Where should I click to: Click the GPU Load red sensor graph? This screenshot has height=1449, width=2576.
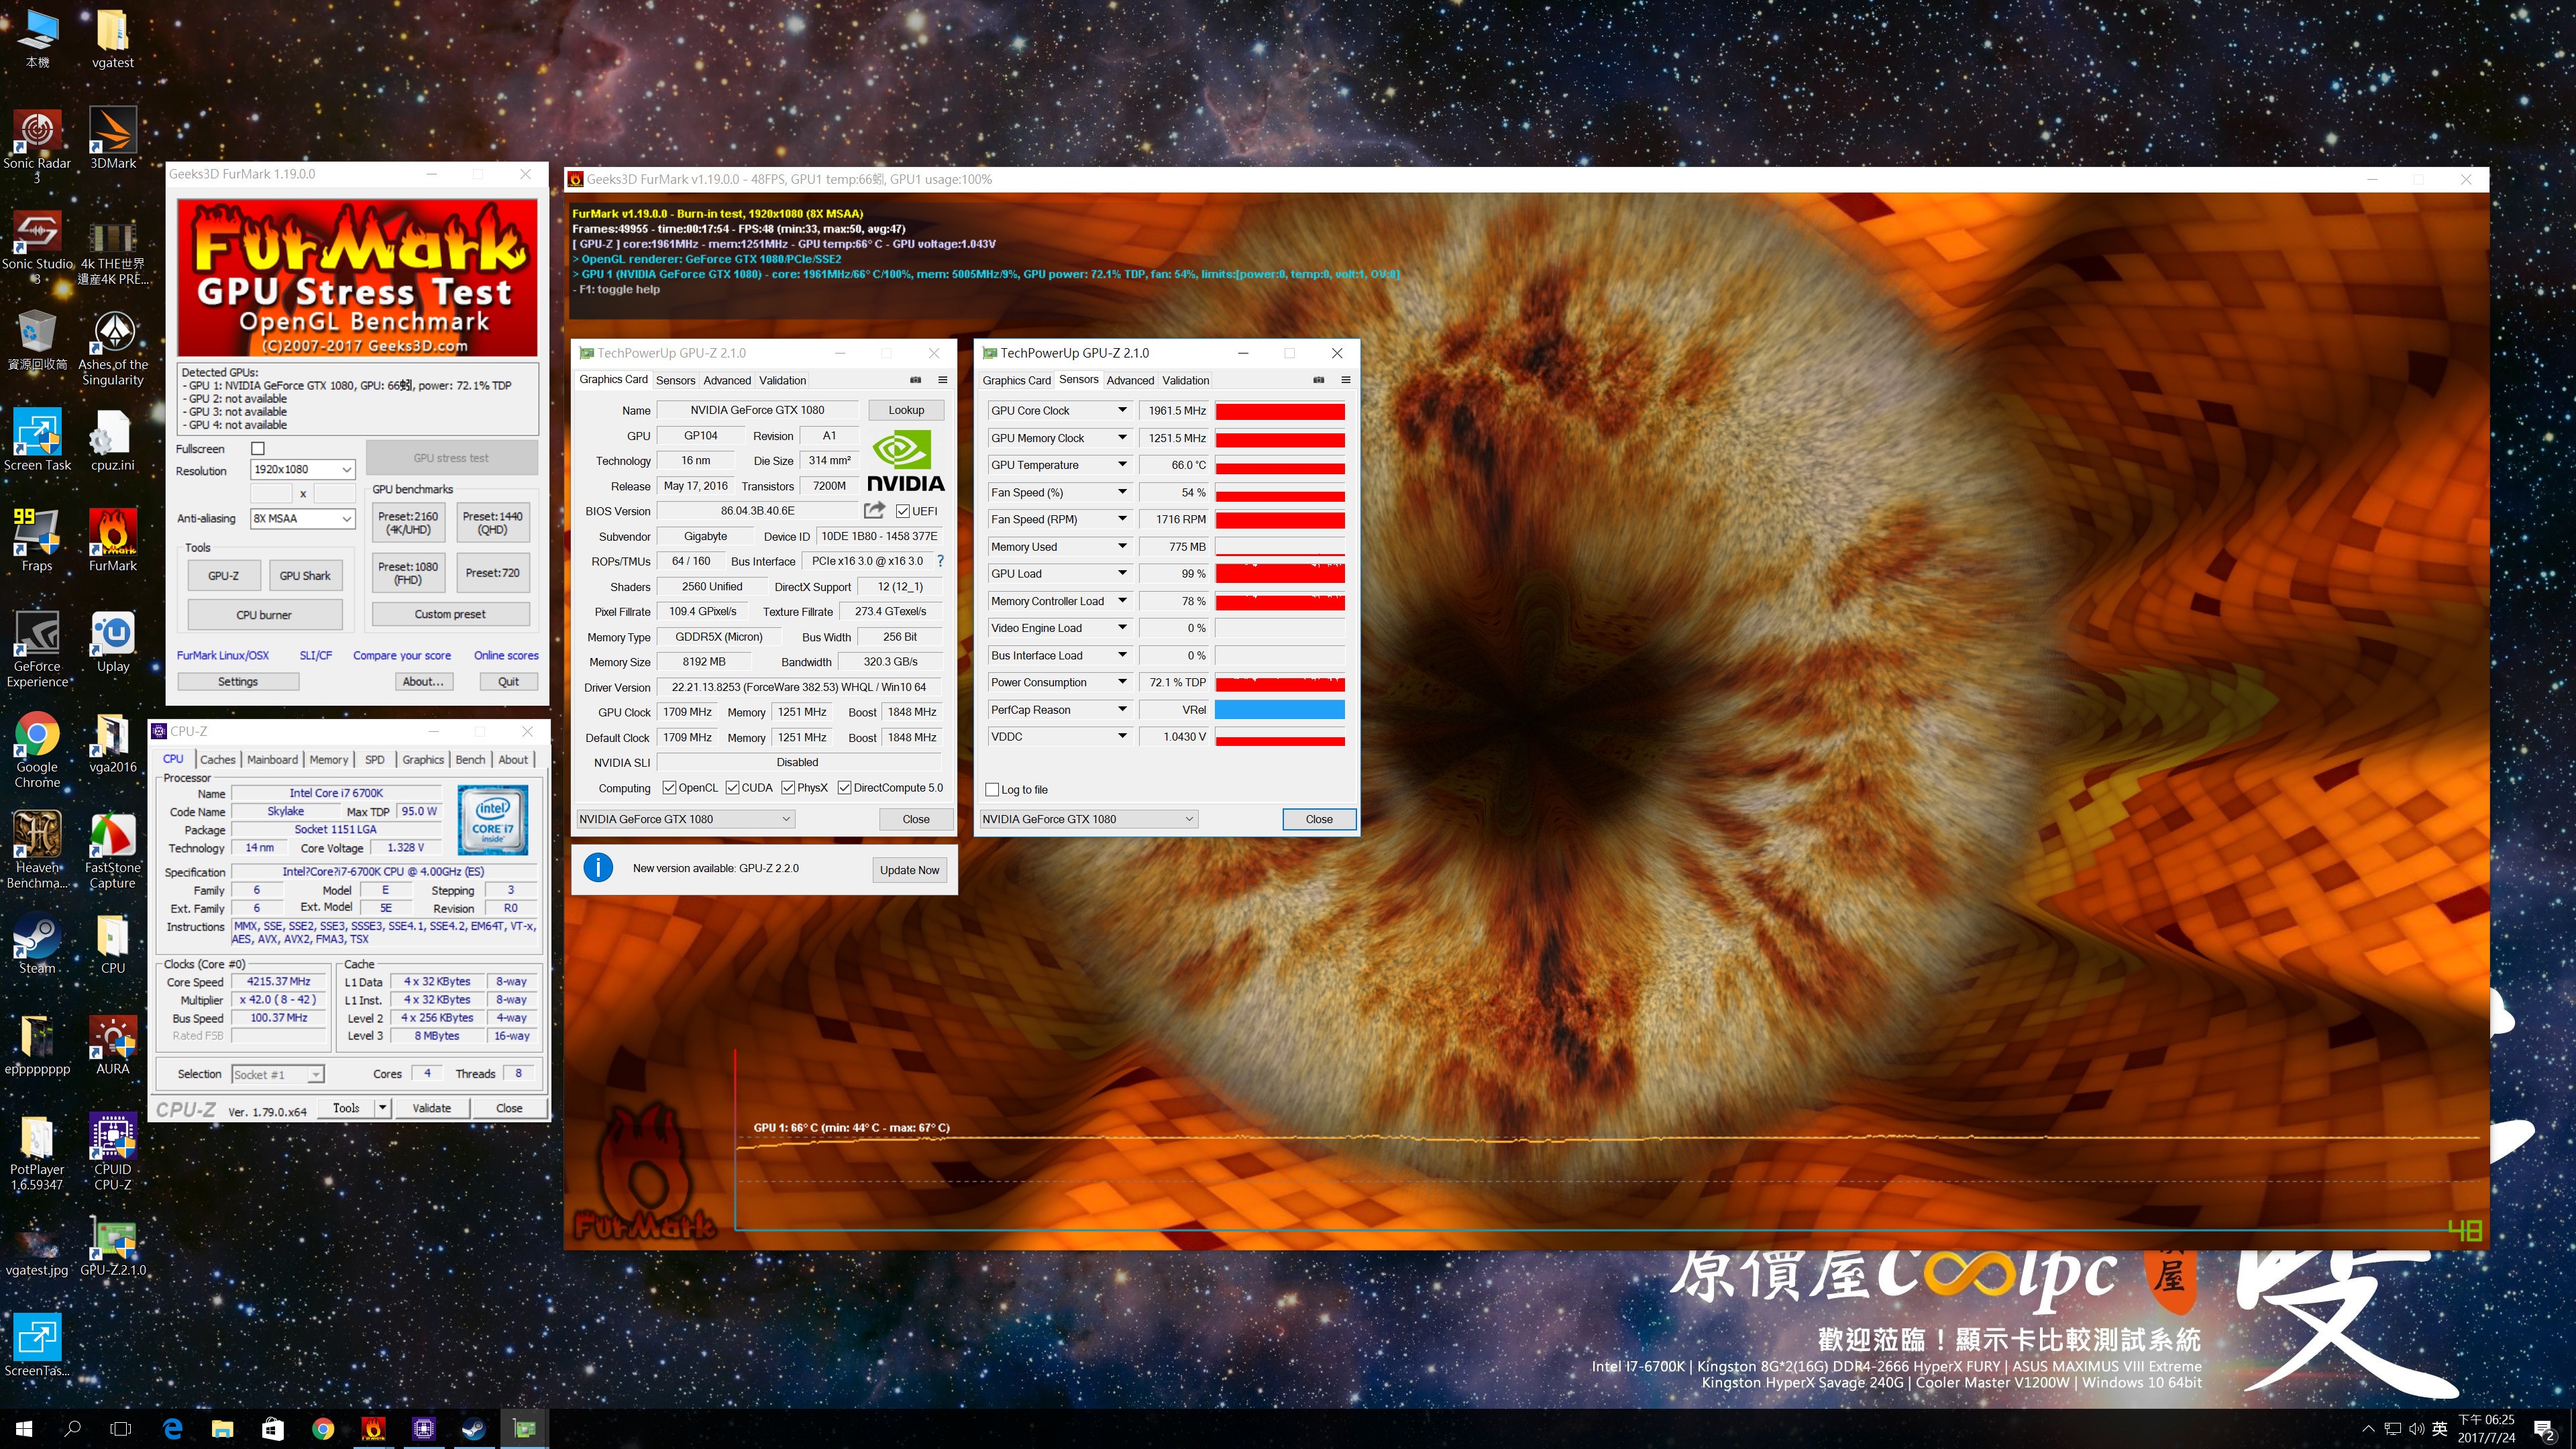coord(1280,573)
